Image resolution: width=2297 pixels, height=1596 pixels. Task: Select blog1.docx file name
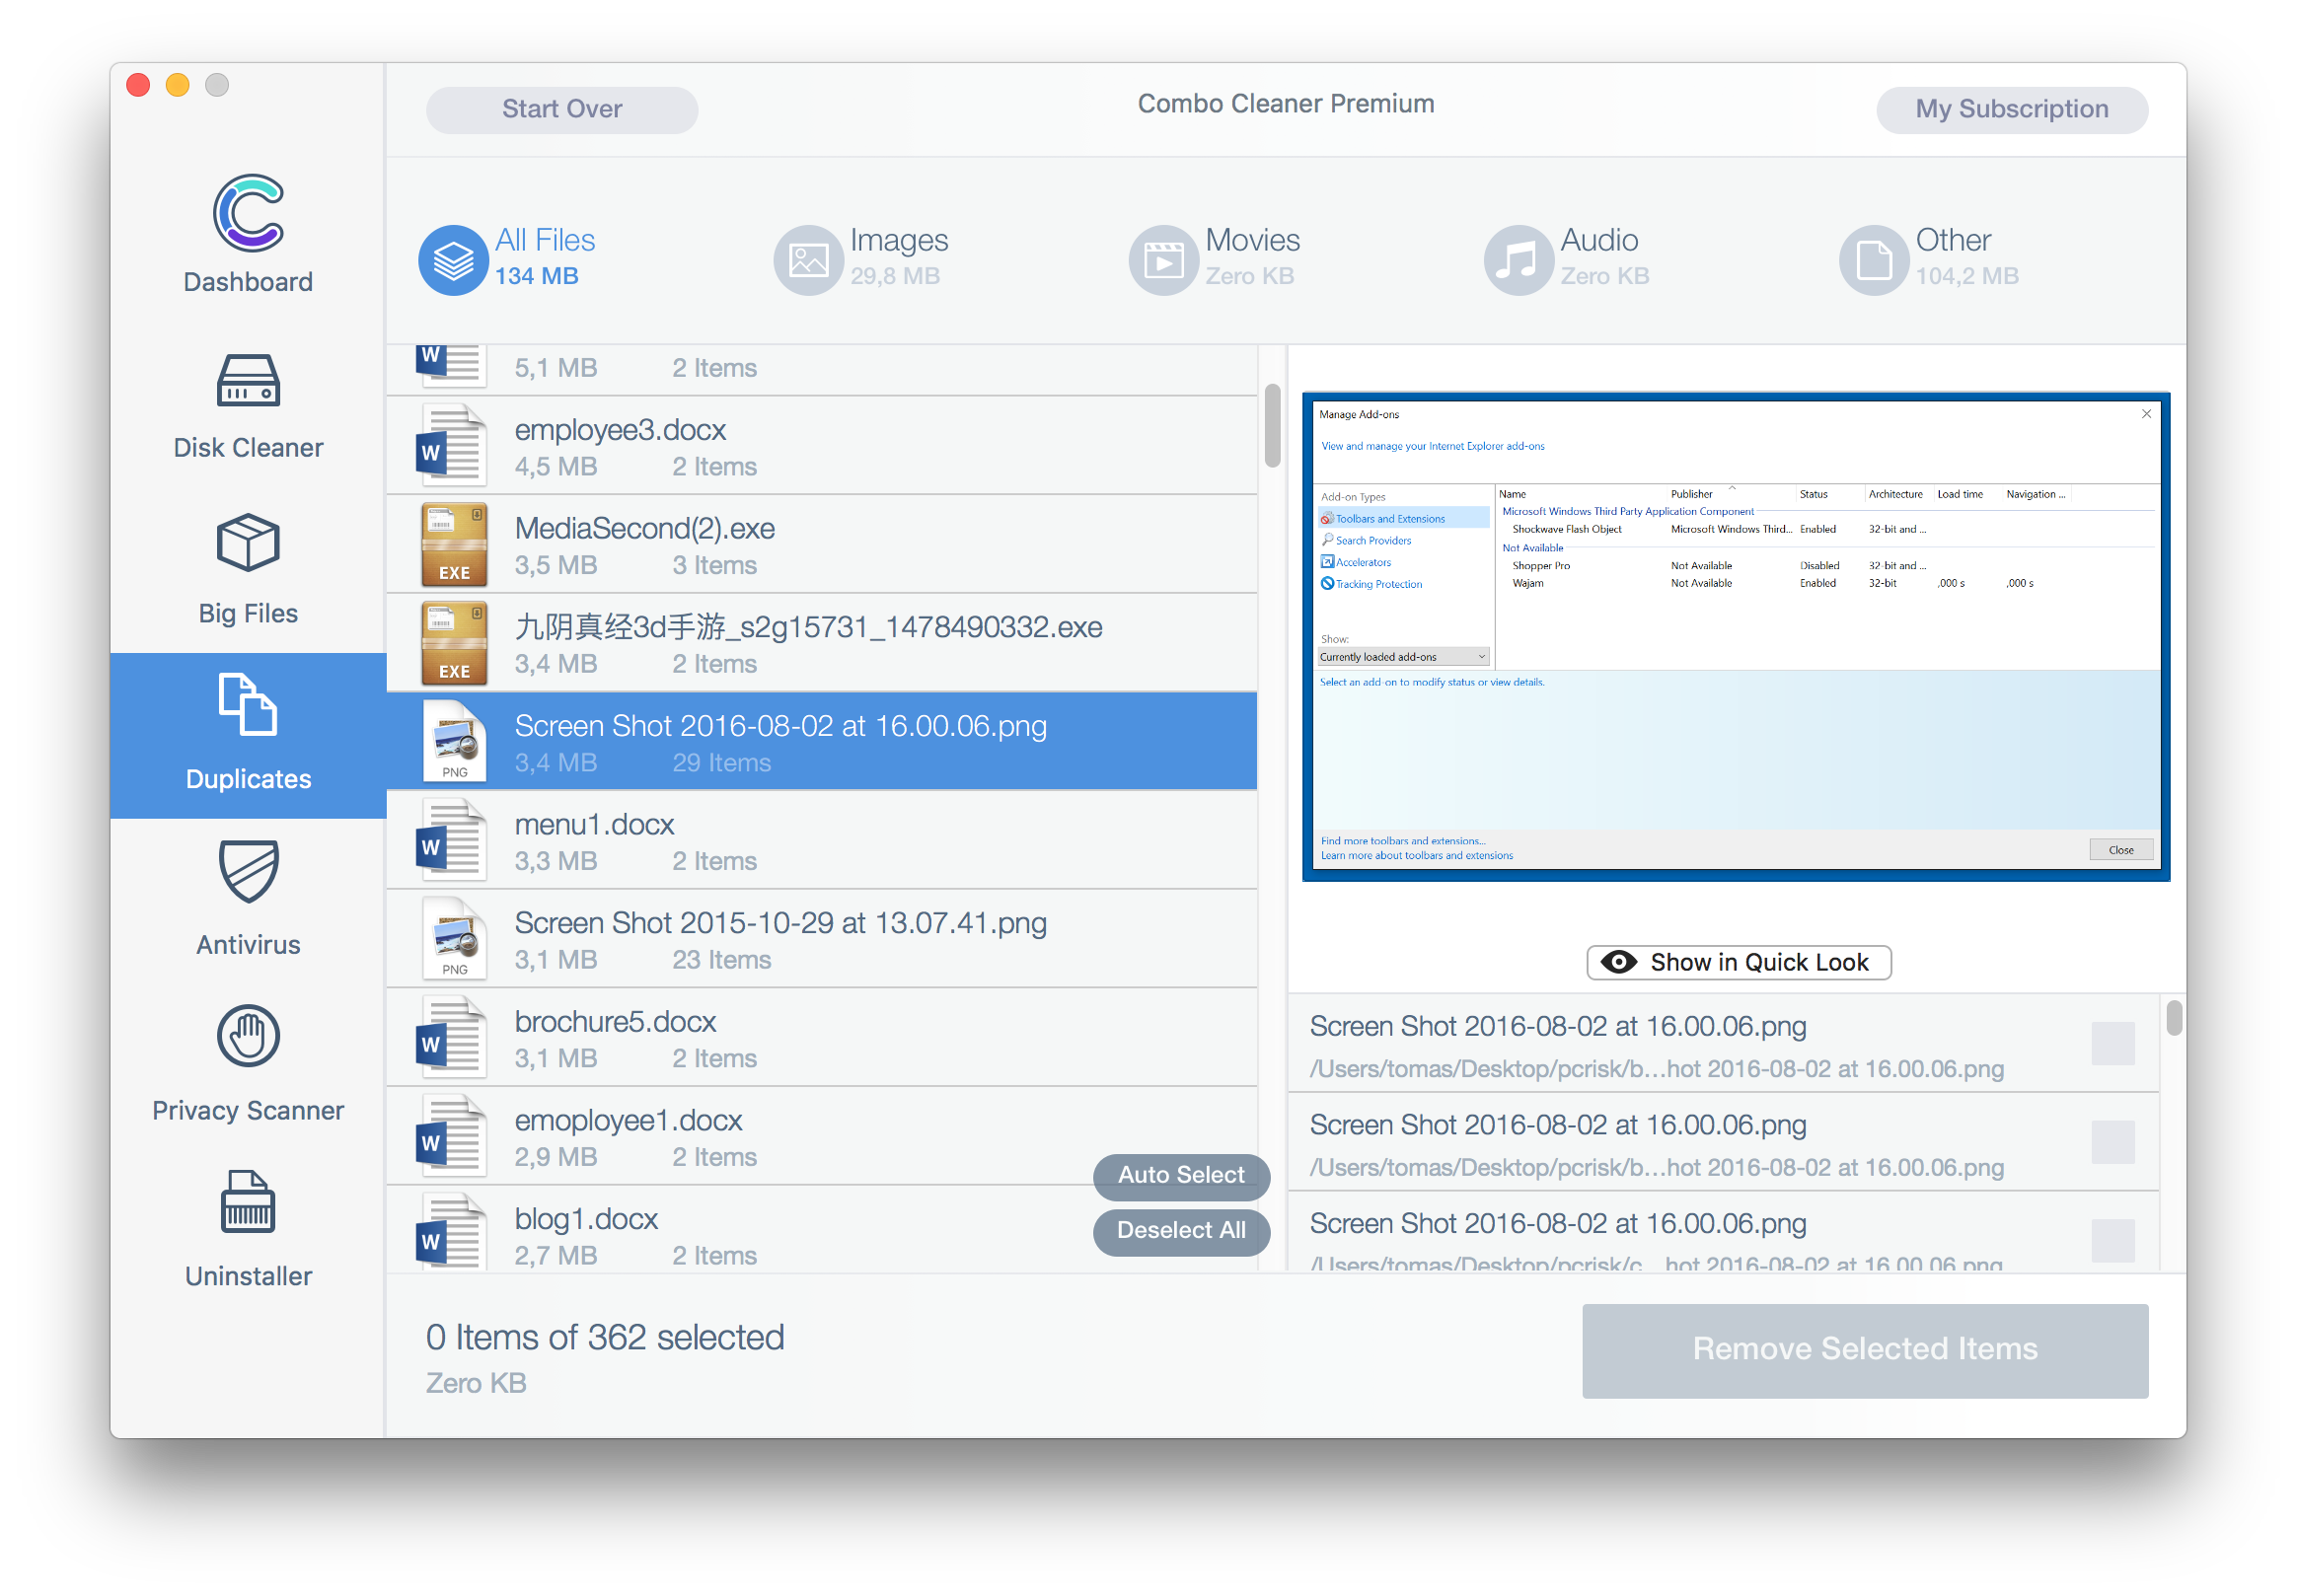pyautogui.click(x=586, y=1218)
